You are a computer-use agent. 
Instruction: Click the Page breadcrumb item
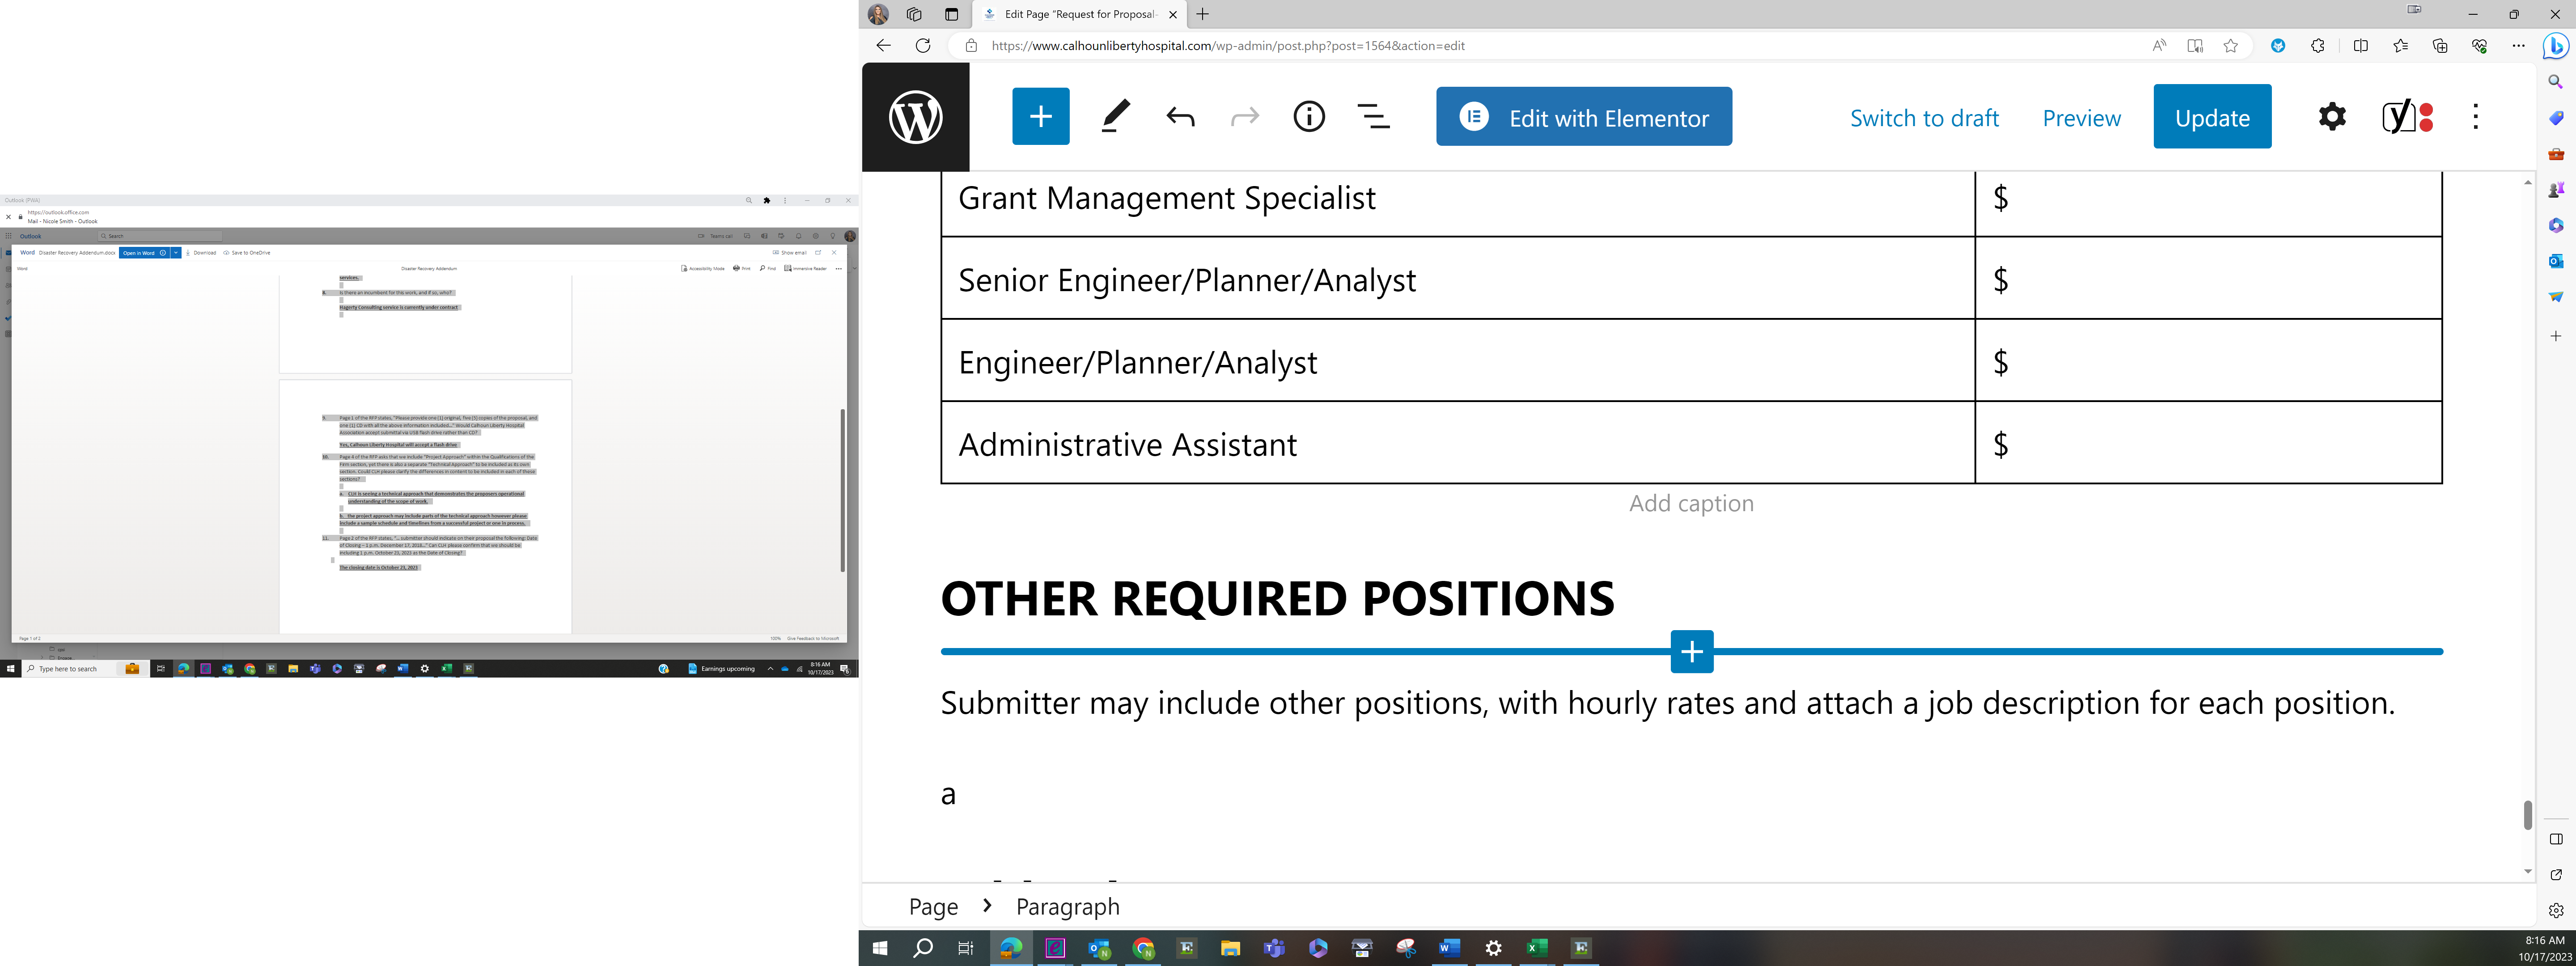(933, 907)
